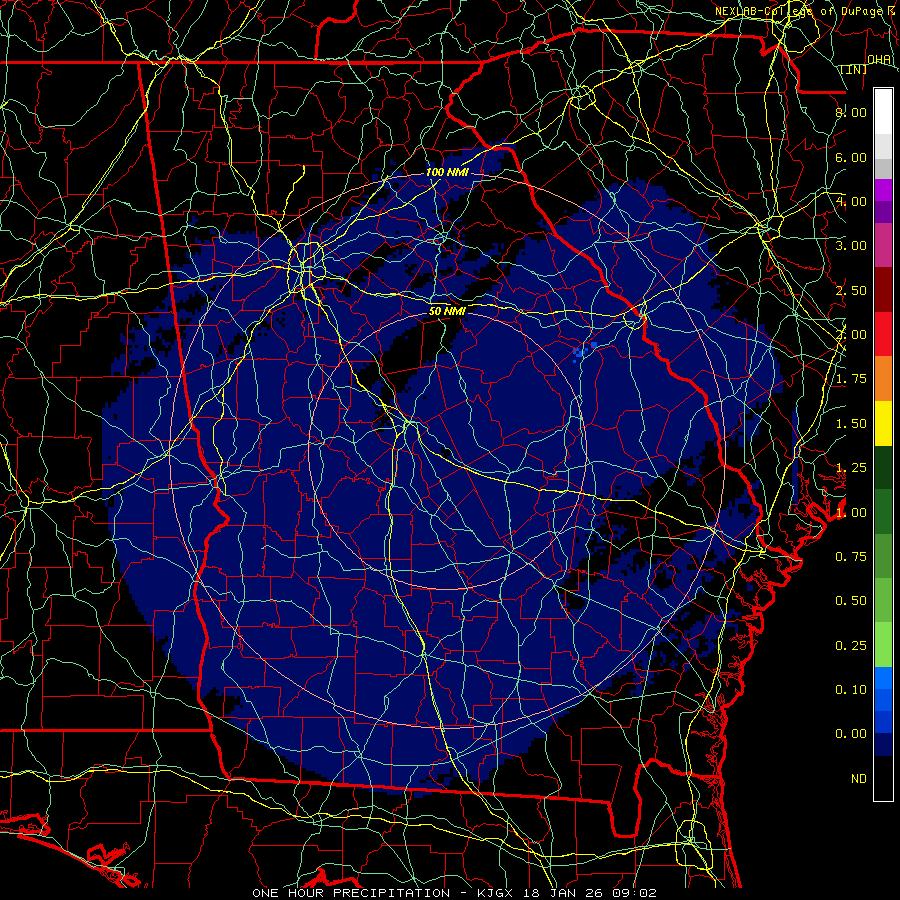The width and height of the screenshot is (900, 900).
Task: Select the bright red legend swatch
Action: coord(883,334)
